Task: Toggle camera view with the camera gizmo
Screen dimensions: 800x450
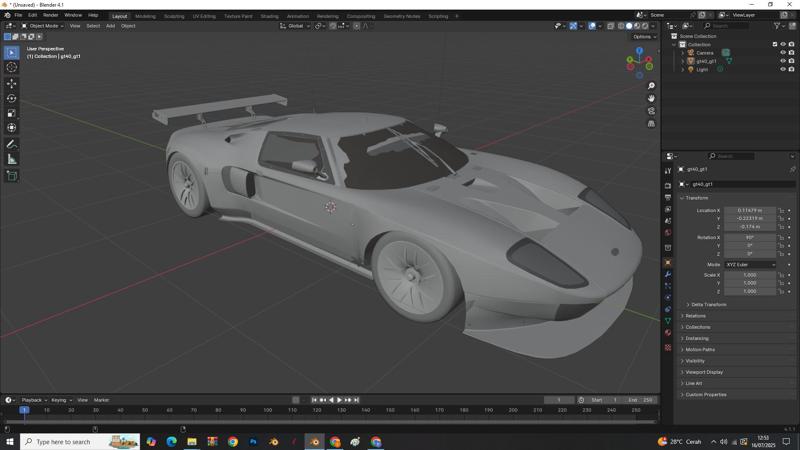Action: point(651,111)
